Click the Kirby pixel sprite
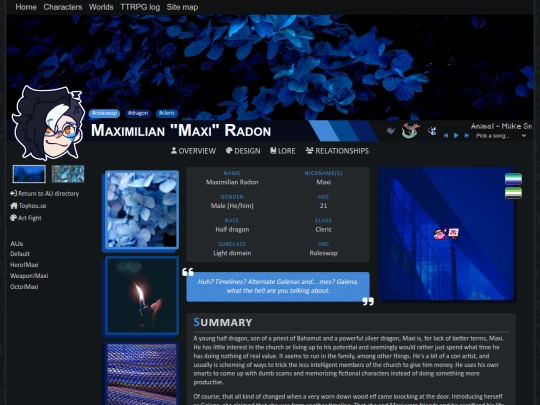Screen dimensions: 540x405 pos(440,234)
